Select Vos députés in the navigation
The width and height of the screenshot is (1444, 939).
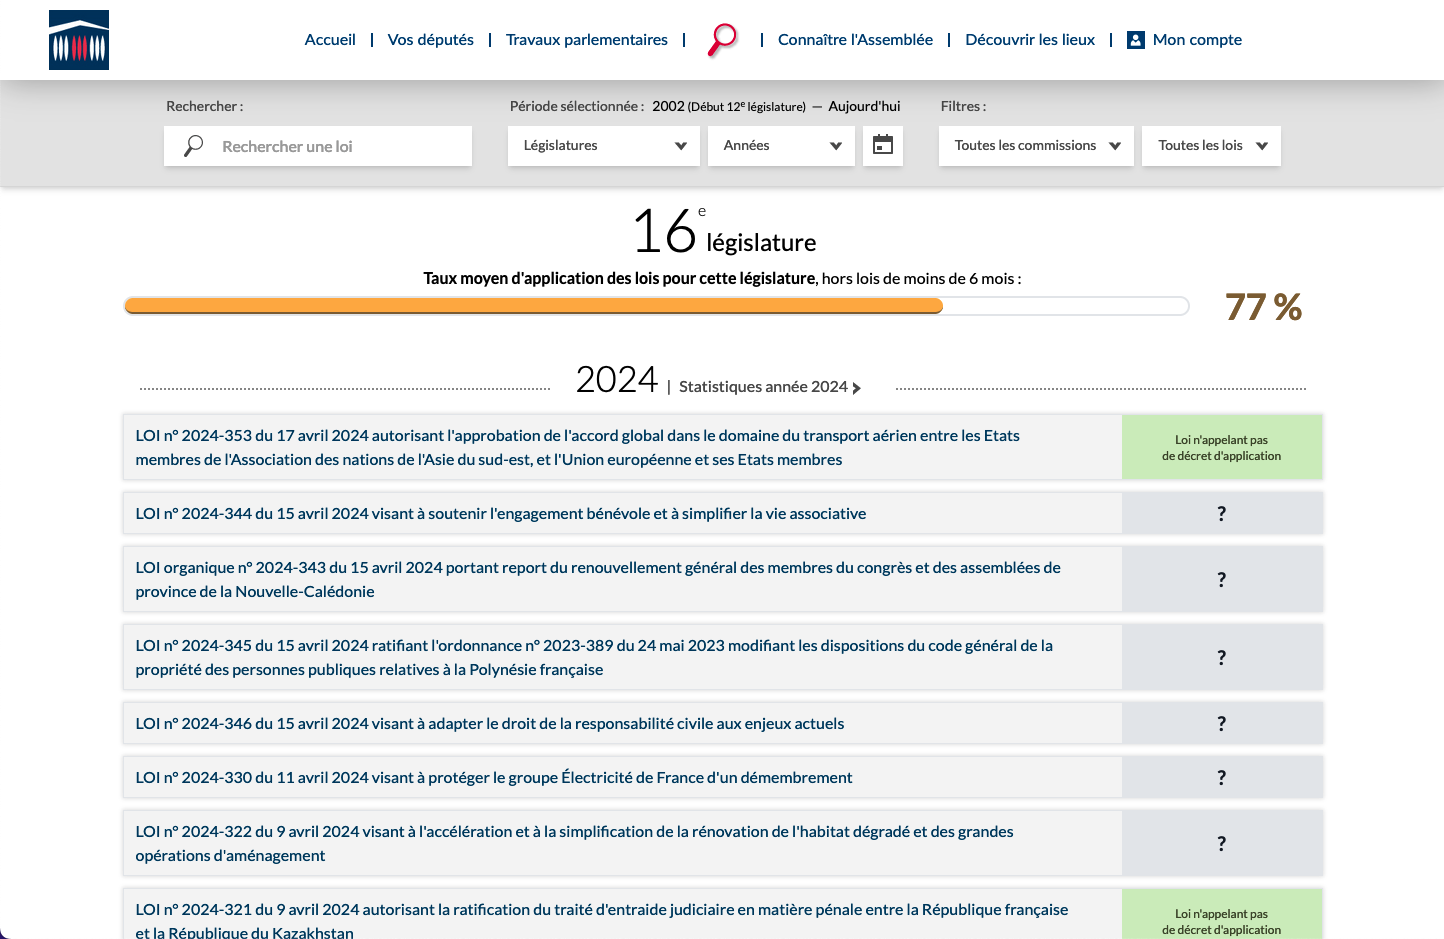pos(430,40)
